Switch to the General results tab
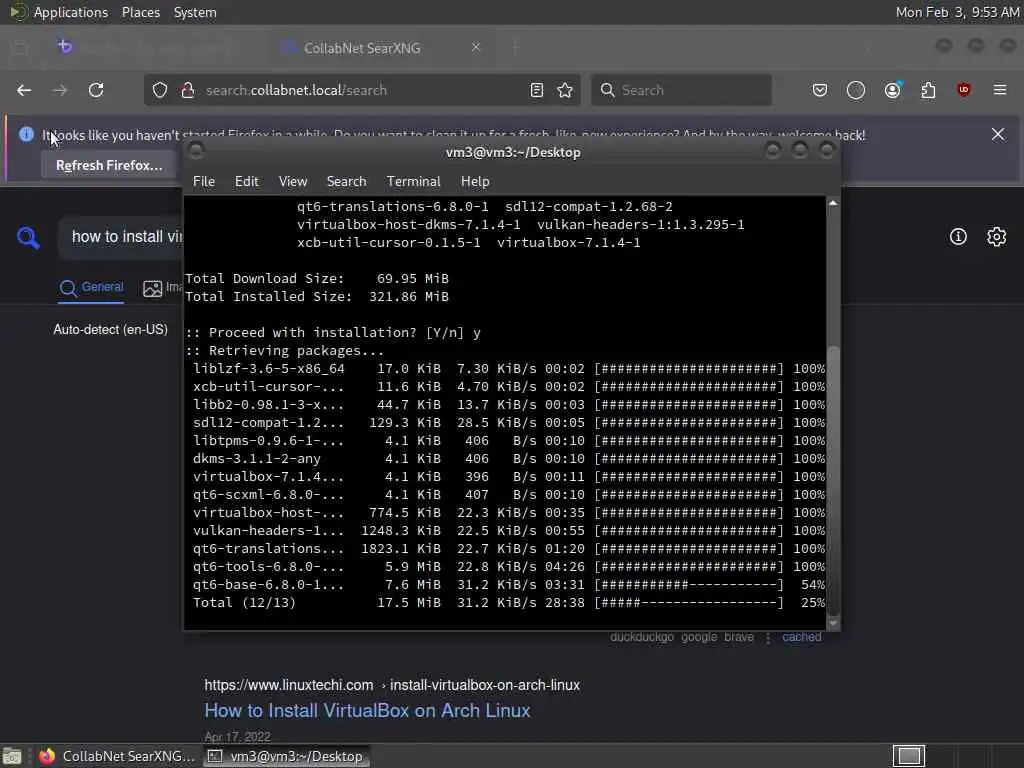This screenshot has width=1024, height=768. coord(91,287)
